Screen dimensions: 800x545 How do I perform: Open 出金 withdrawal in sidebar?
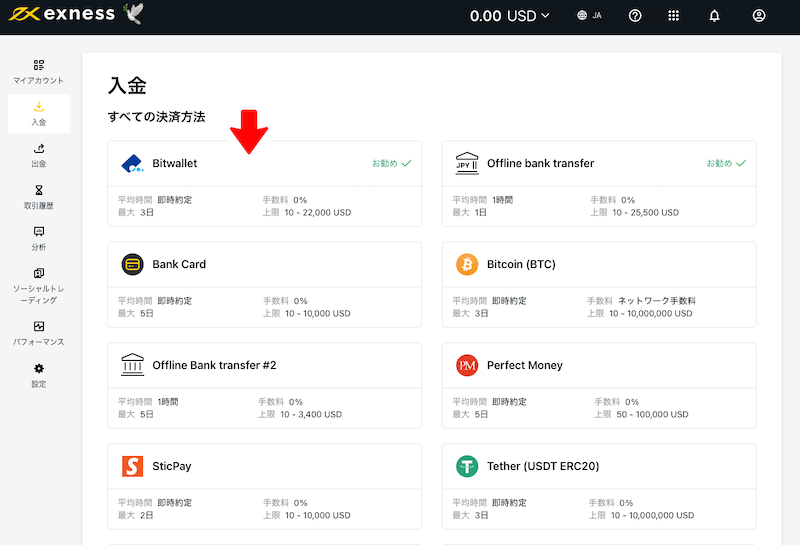pyautogui.click(x=39, y=155)
